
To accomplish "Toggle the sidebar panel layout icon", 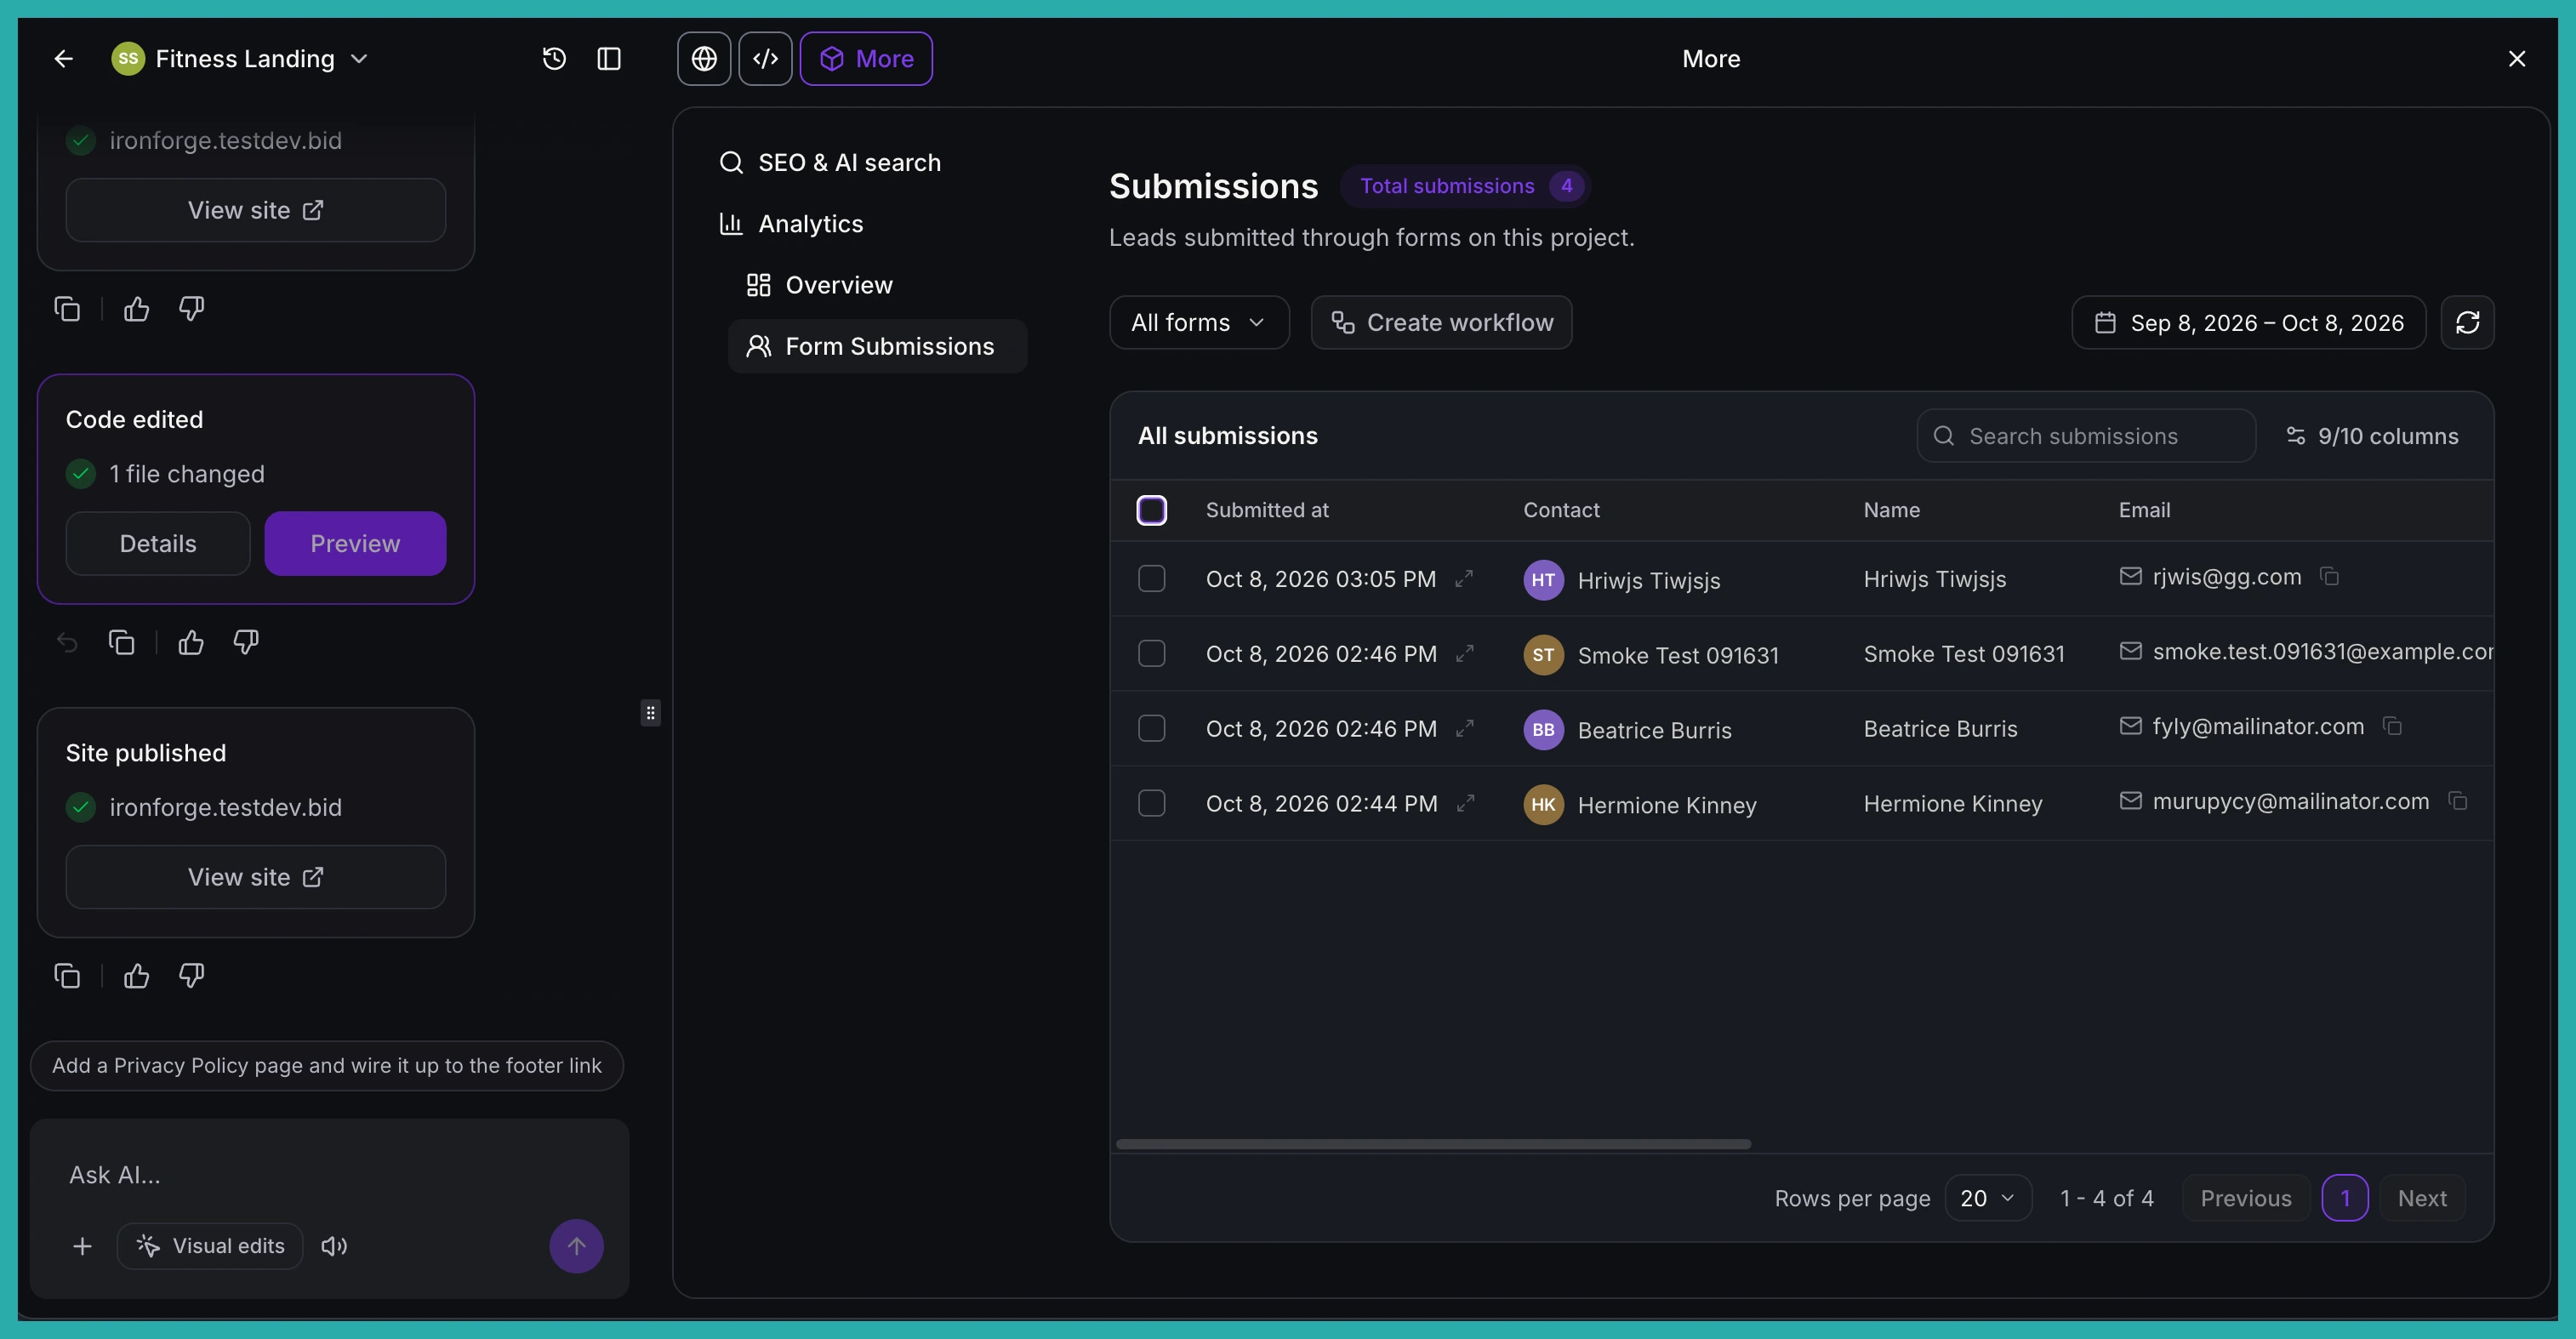I will (x=609, y=59).
